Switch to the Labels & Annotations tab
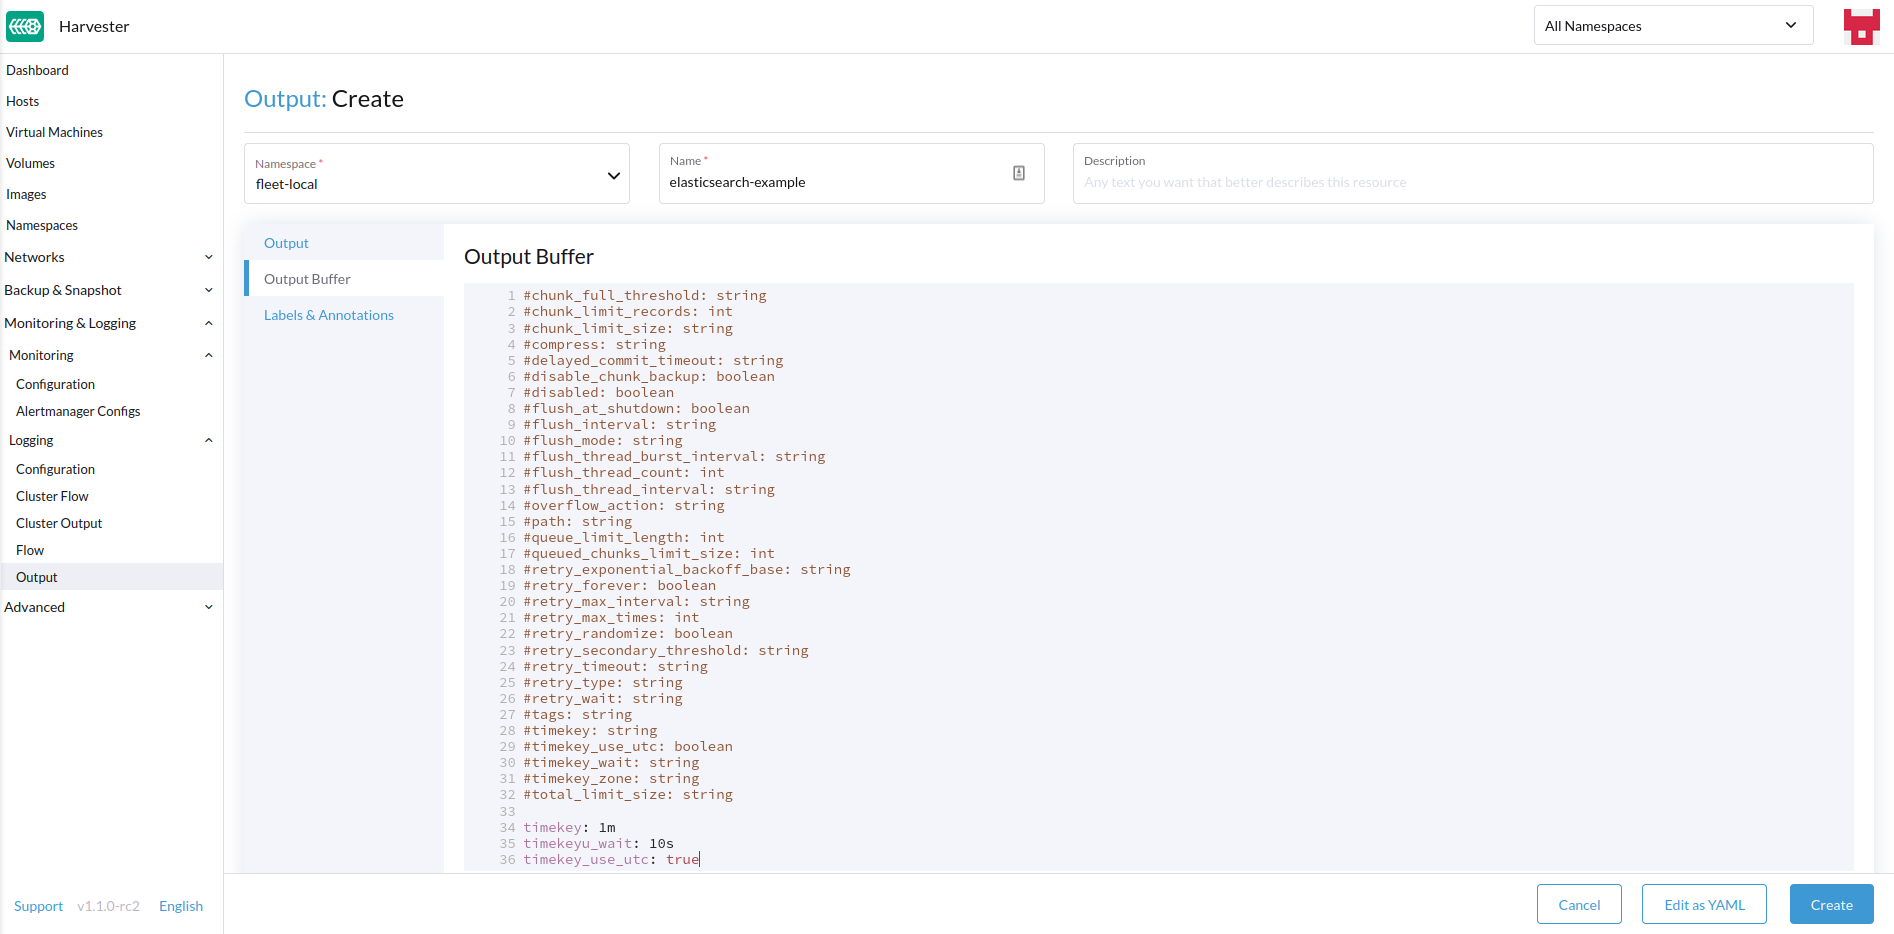 click(328, 314)
